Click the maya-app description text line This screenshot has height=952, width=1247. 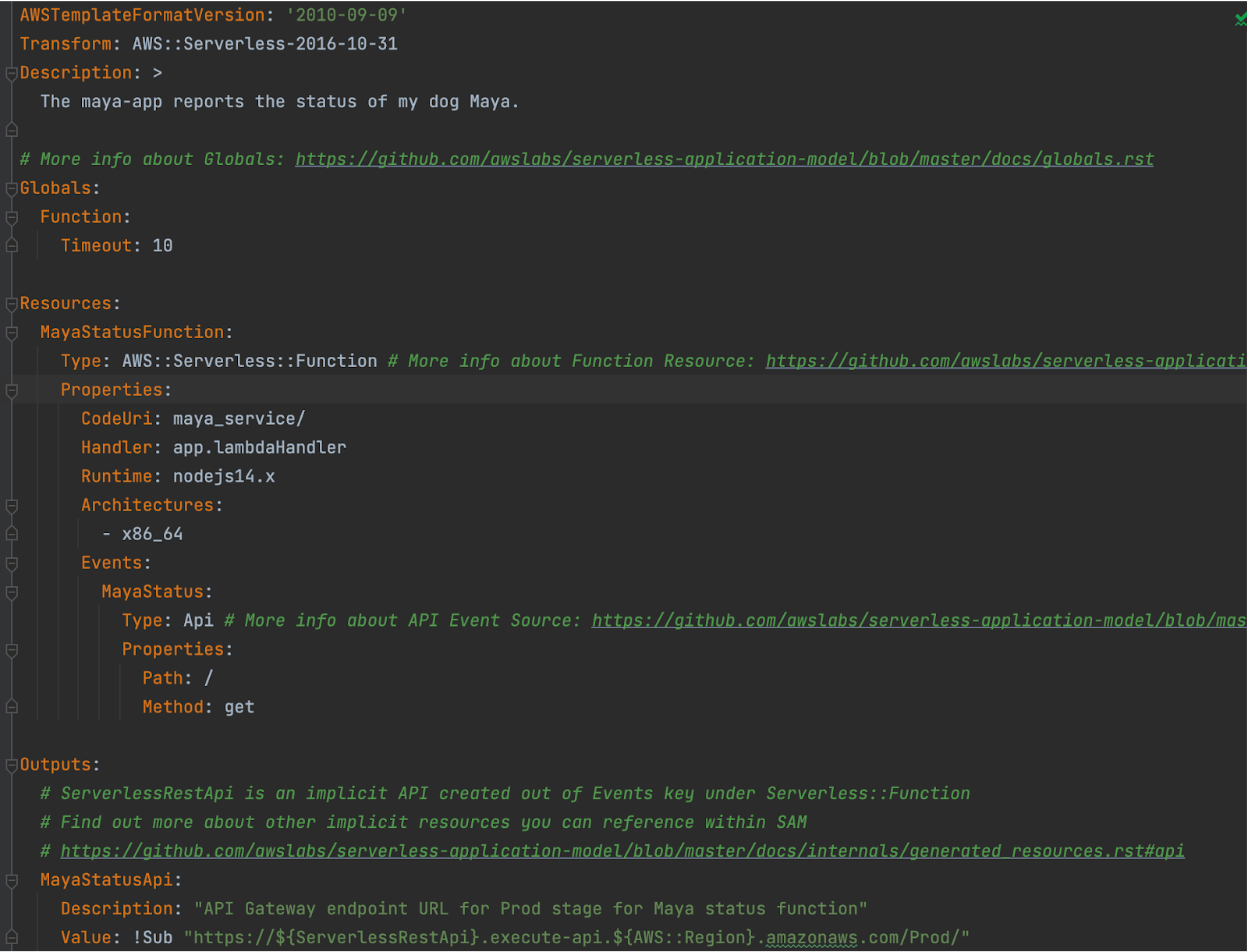pos(280,102)
